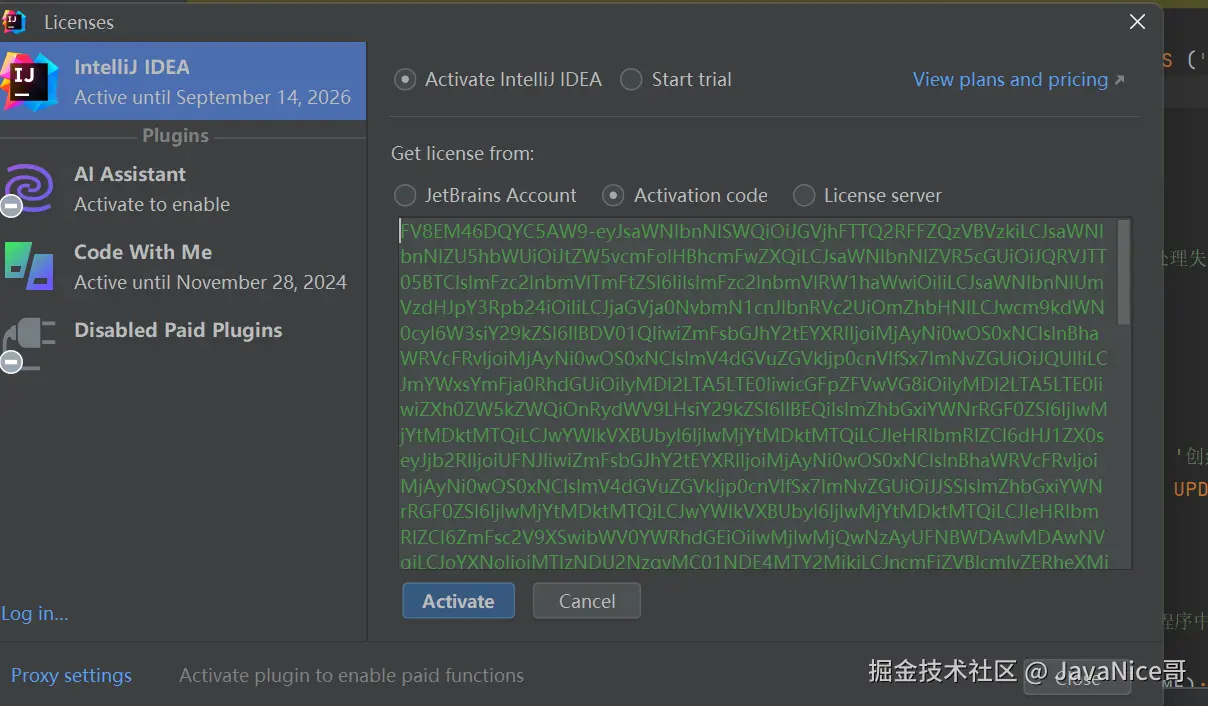This screenshot has height=706, width=1208.
Task: Select the License server radio option
Action: 804,195
